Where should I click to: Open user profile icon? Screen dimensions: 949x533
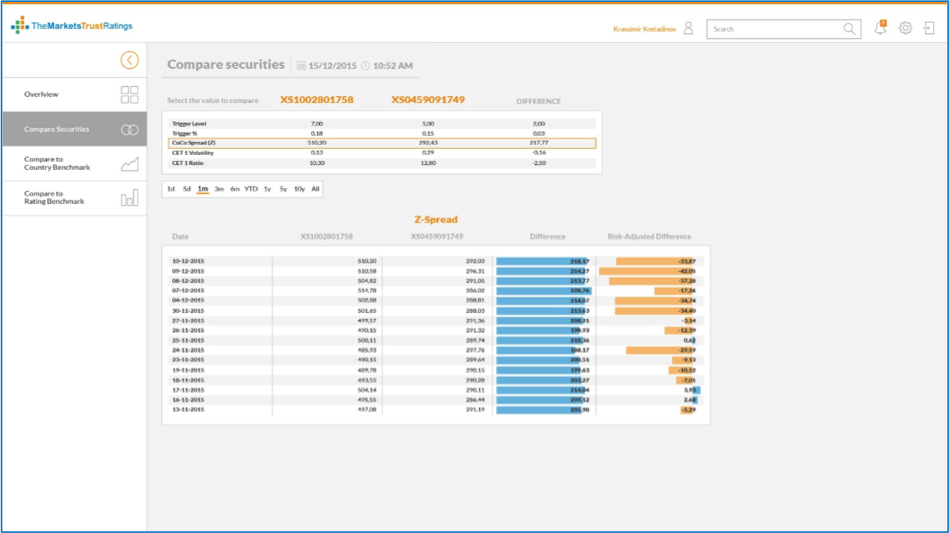coord(688,28)
